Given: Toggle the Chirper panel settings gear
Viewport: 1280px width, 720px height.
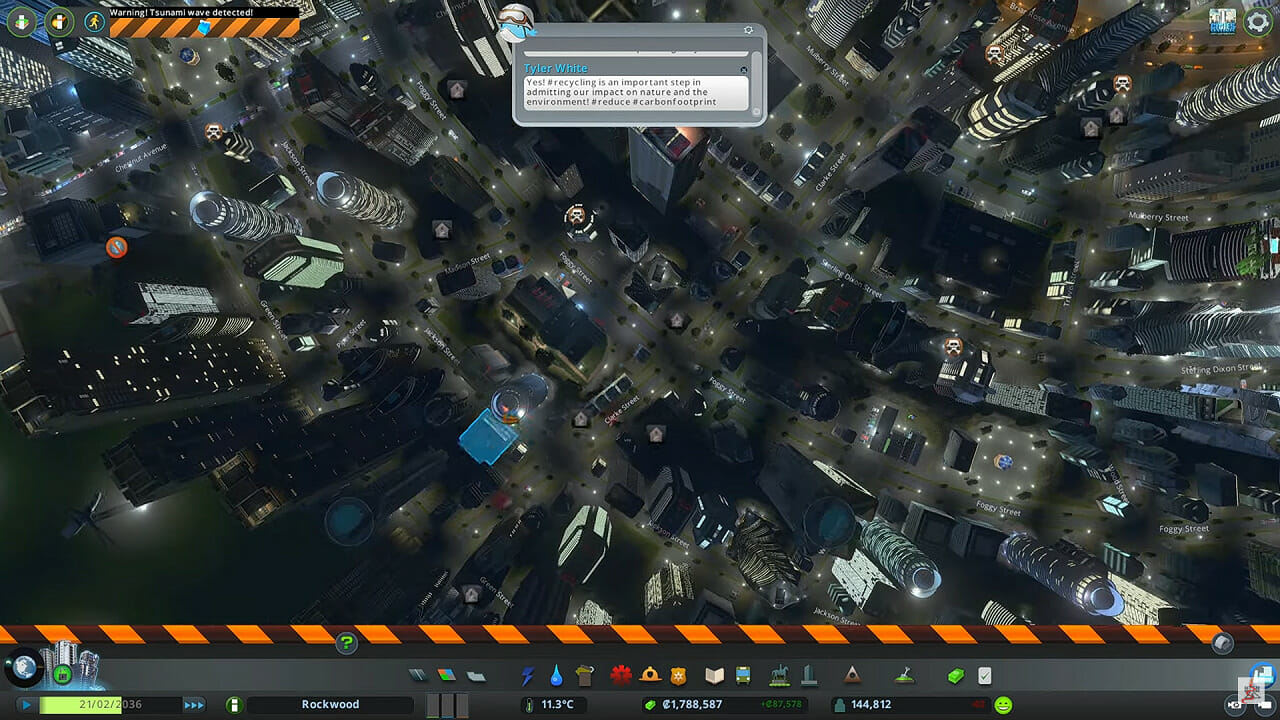Looking at the screenshot, I should 748,30.
